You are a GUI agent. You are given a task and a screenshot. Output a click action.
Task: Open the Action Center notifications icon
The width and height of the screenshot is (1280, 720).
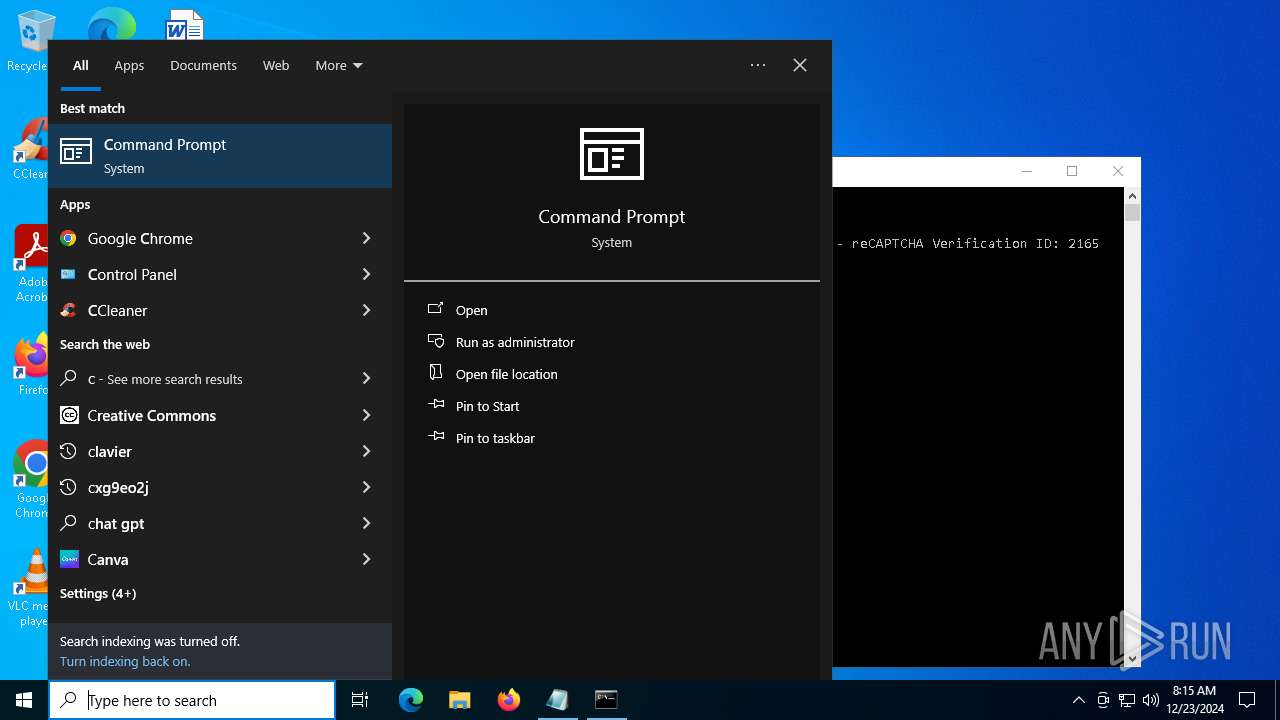click(1247, 700)
